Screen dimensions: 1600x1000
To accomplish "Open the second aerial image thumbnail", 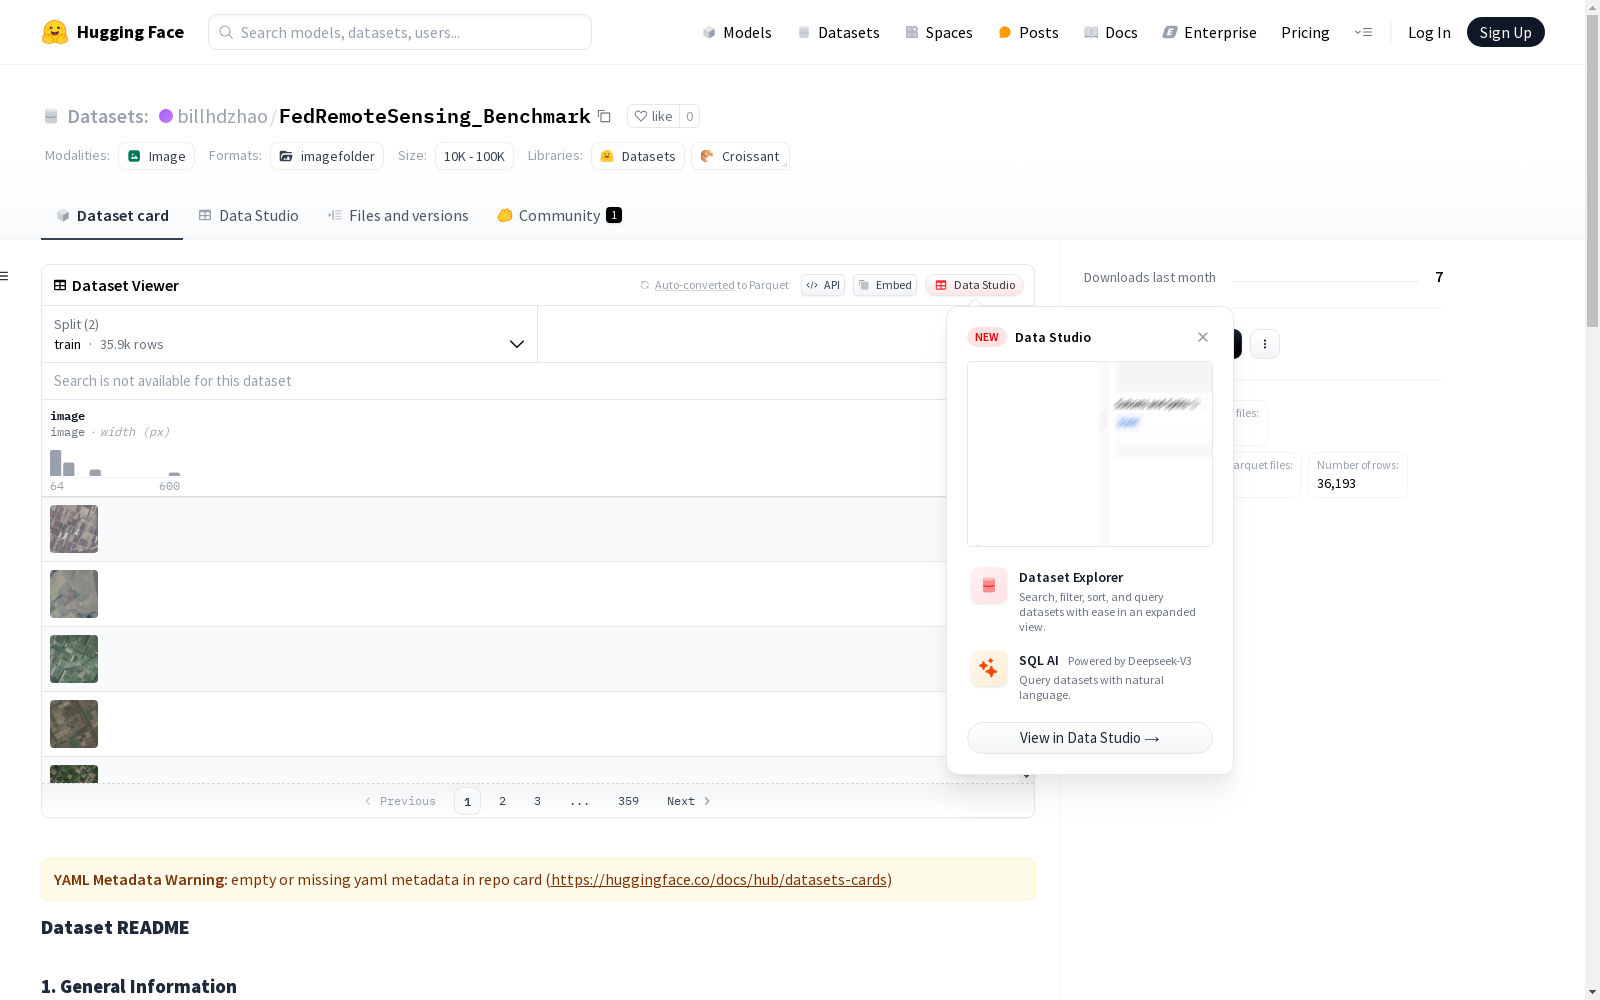I will 74,594.
